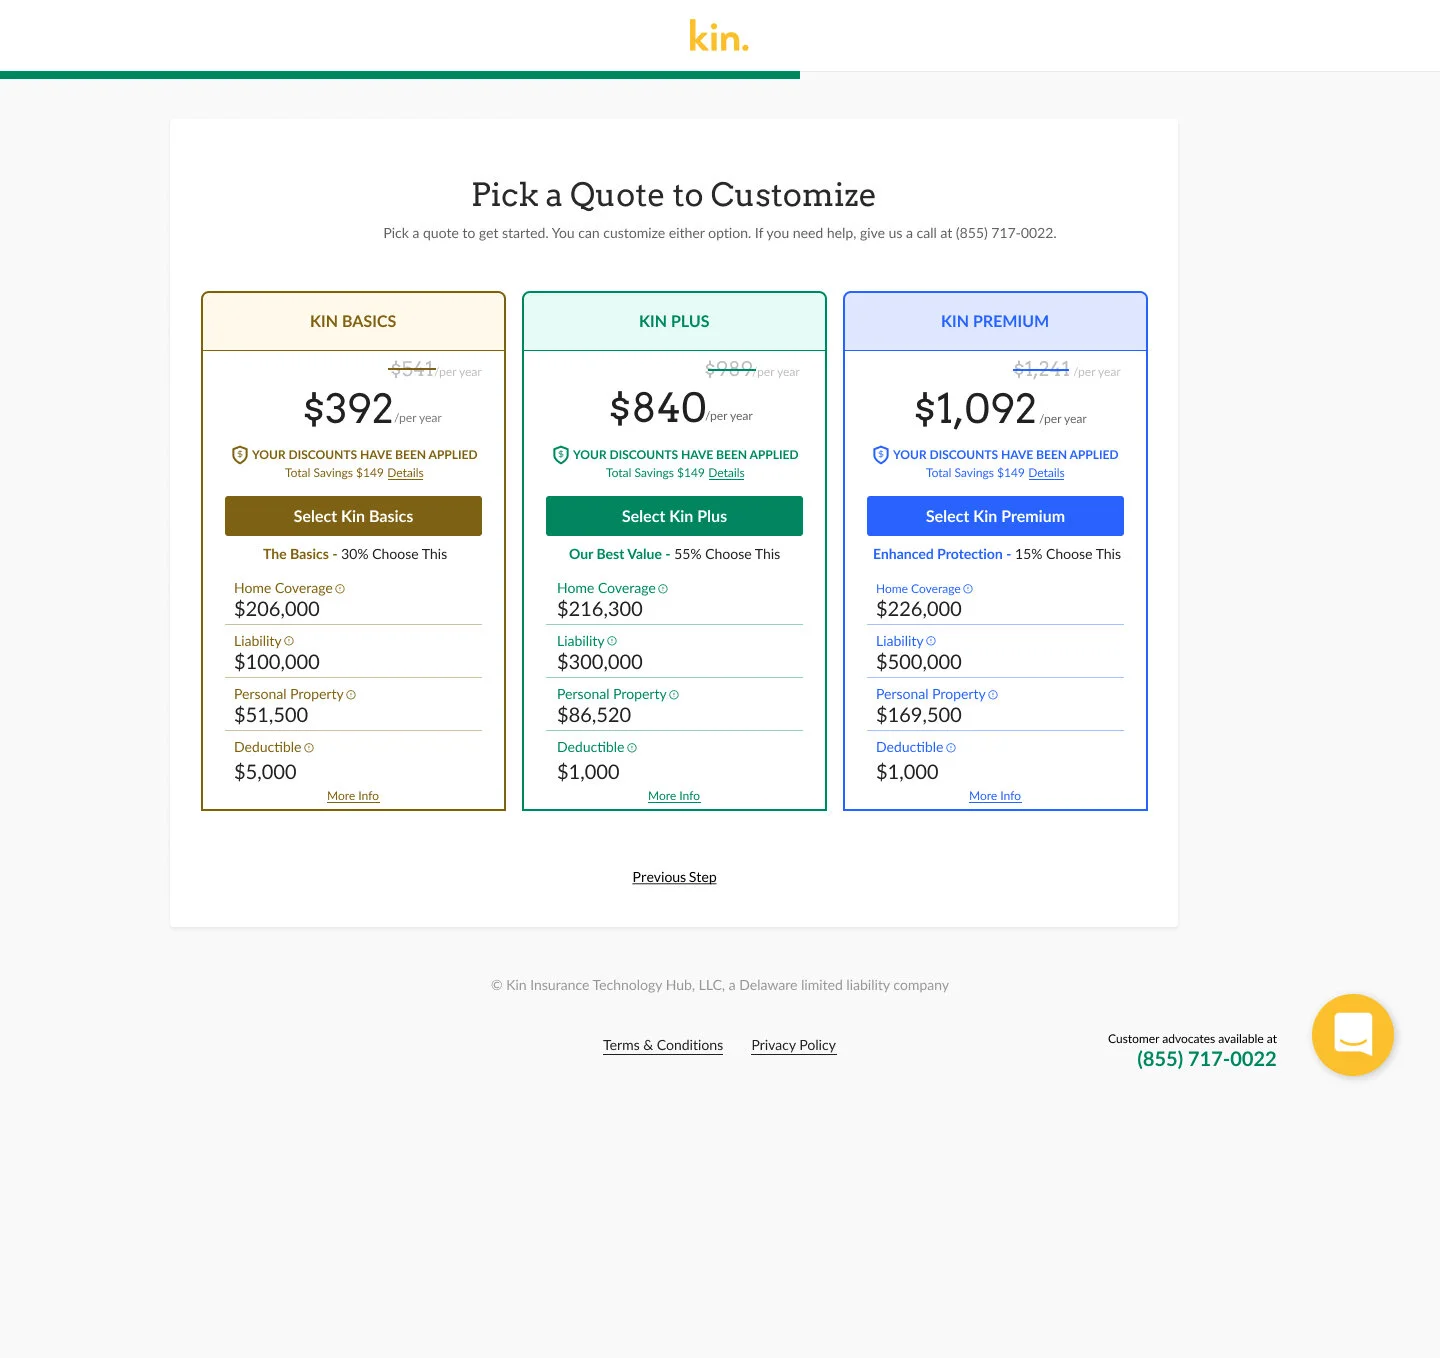Click the $51,500 personal property value
The height and width of the screenshot is (1358, 1440).
click(271, 715)
